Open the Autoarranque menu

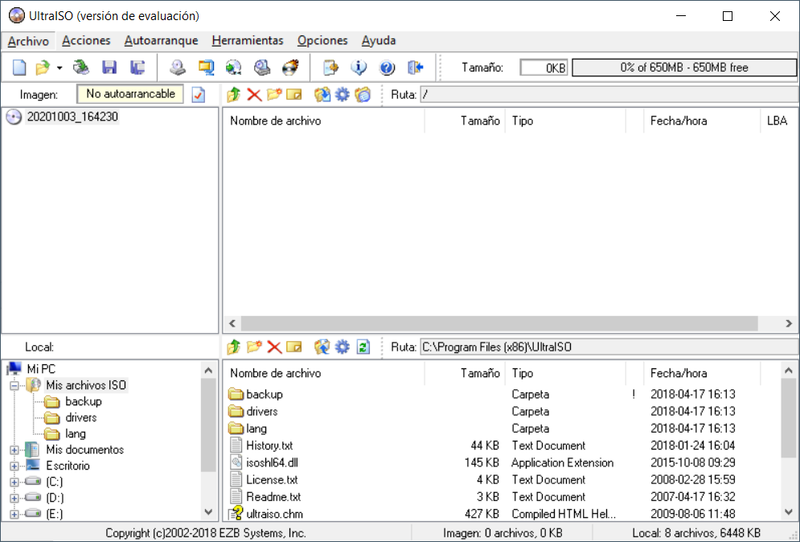pyautogui.click(x=161, y=41)
